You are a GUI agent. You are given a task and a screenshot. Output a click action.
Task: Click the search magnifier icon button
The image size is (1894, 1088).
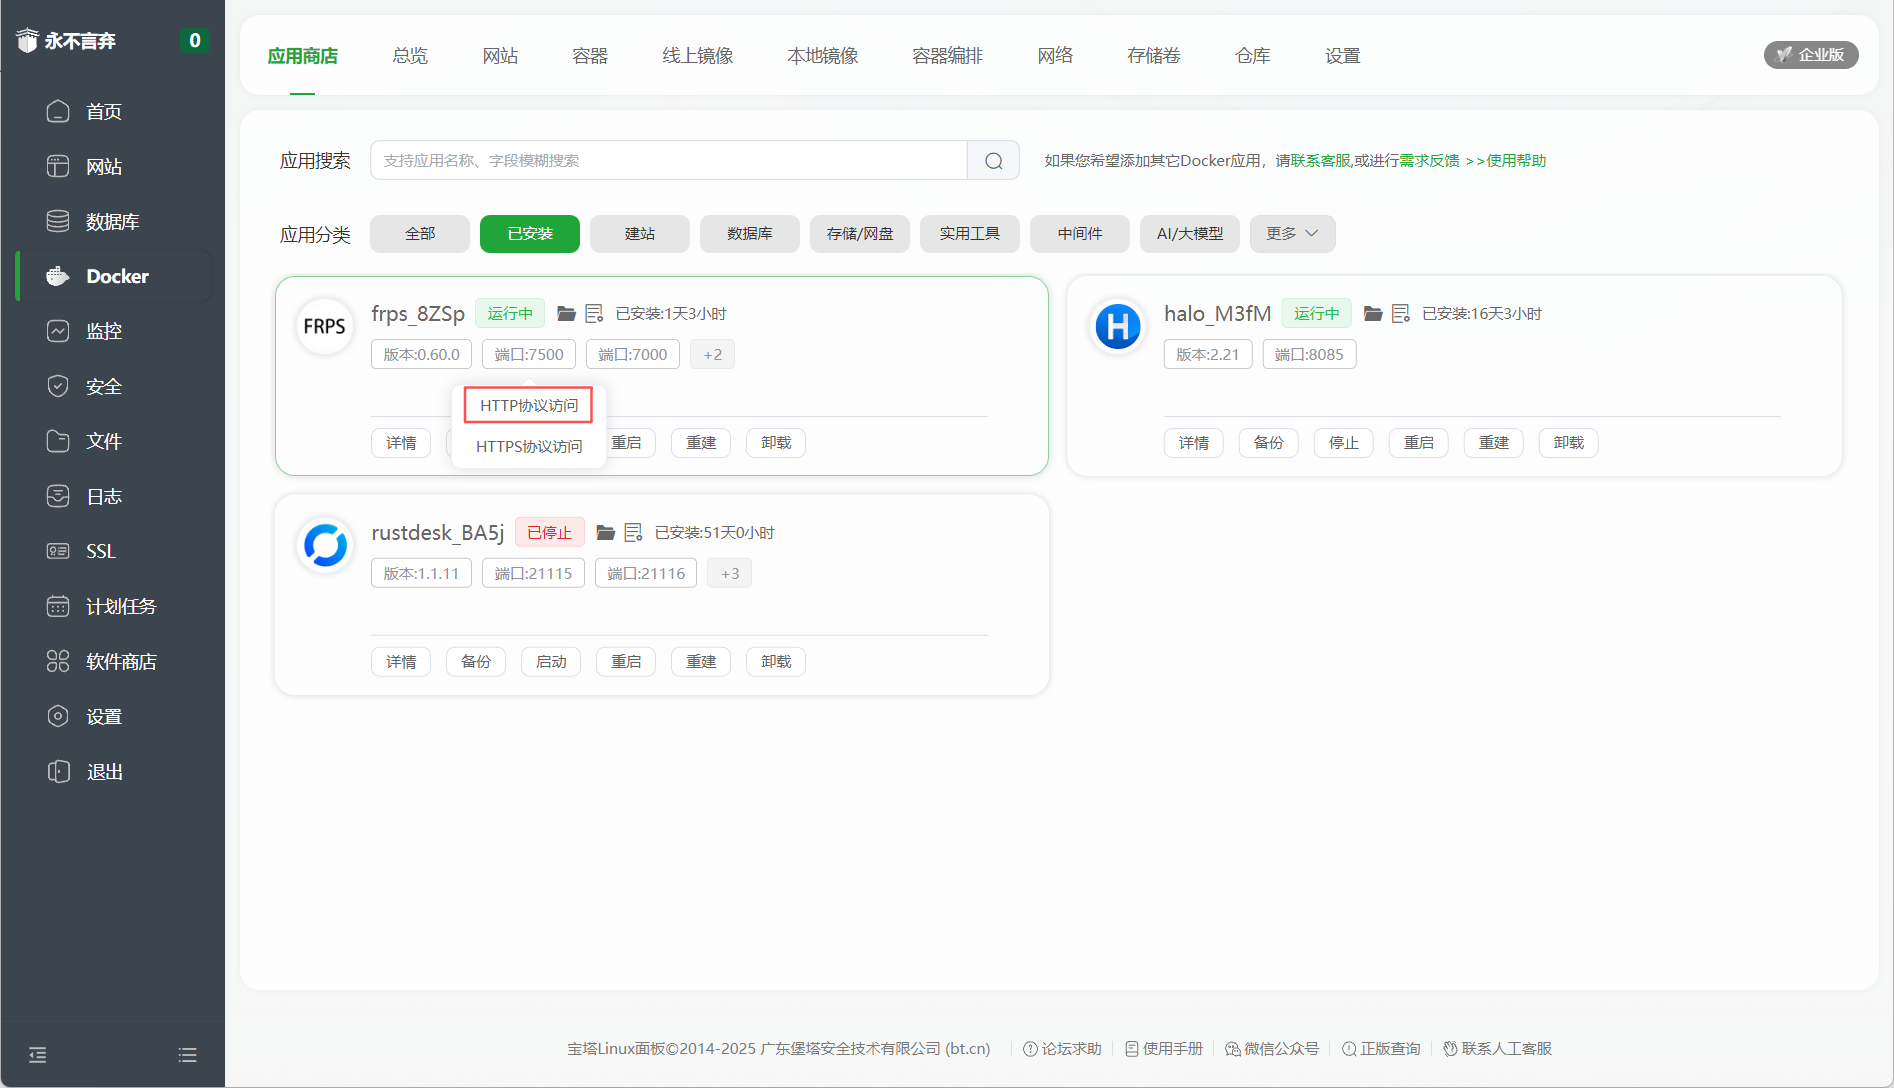993,161
